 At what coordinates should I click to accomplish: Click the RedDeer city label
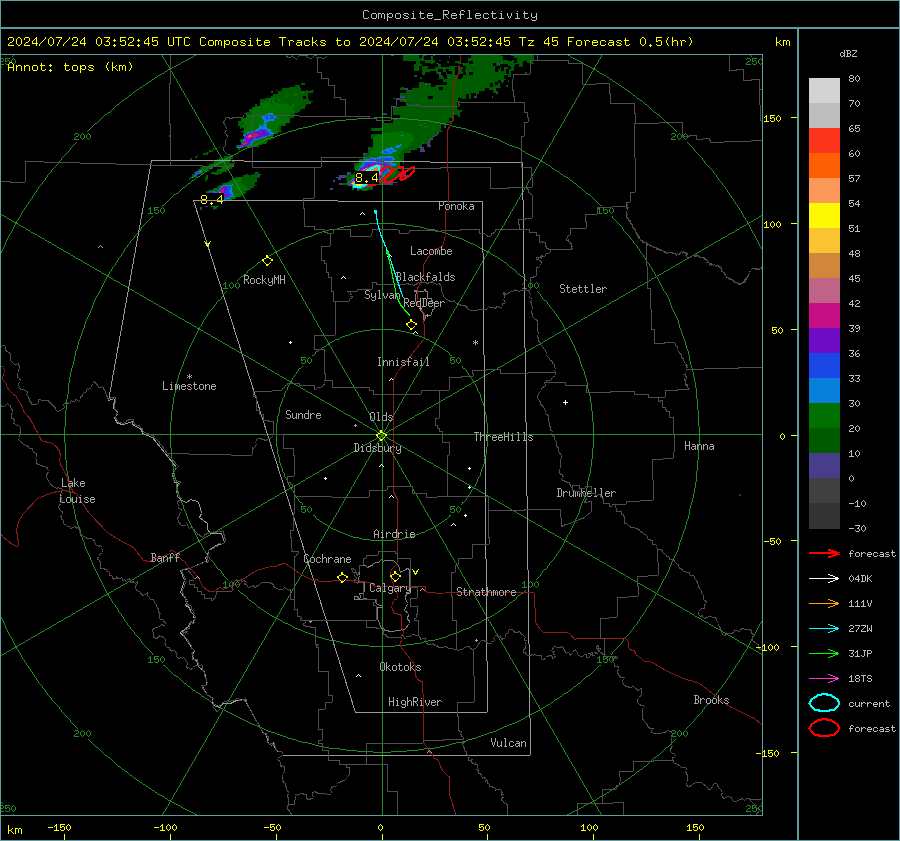(424, 303)
